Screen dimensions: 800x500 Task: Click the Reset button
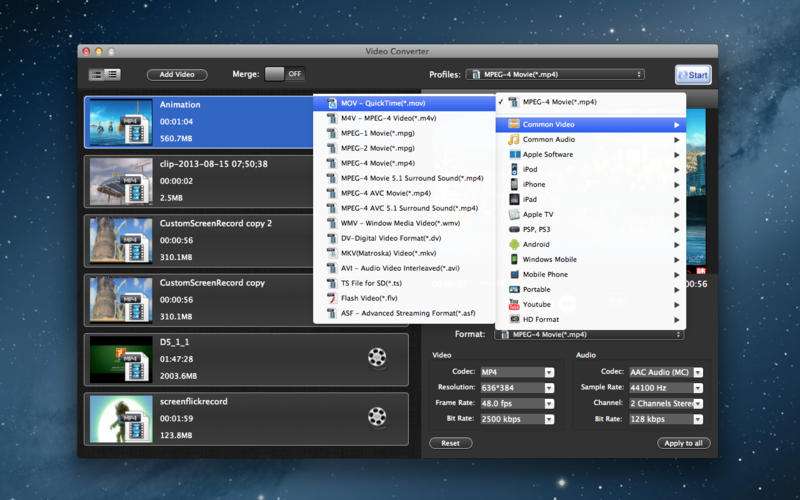(451, 443)
